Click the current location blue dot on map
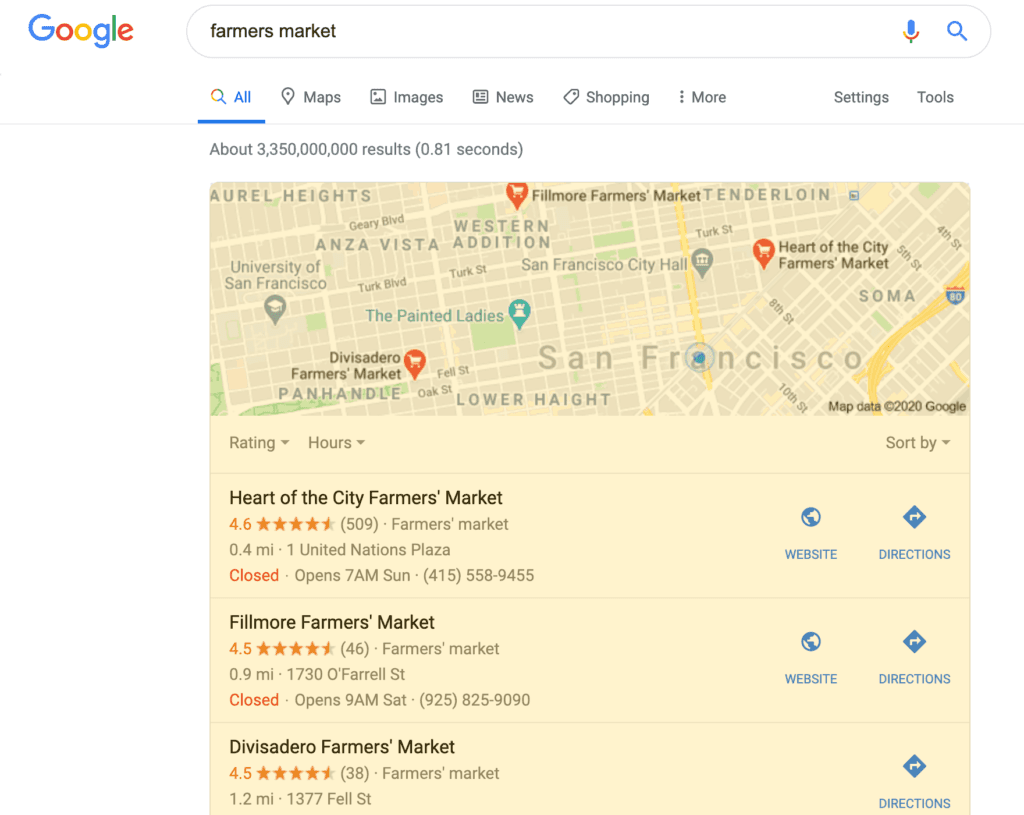1024x815 pixels. pyautogui.click(x=699, y=358)
